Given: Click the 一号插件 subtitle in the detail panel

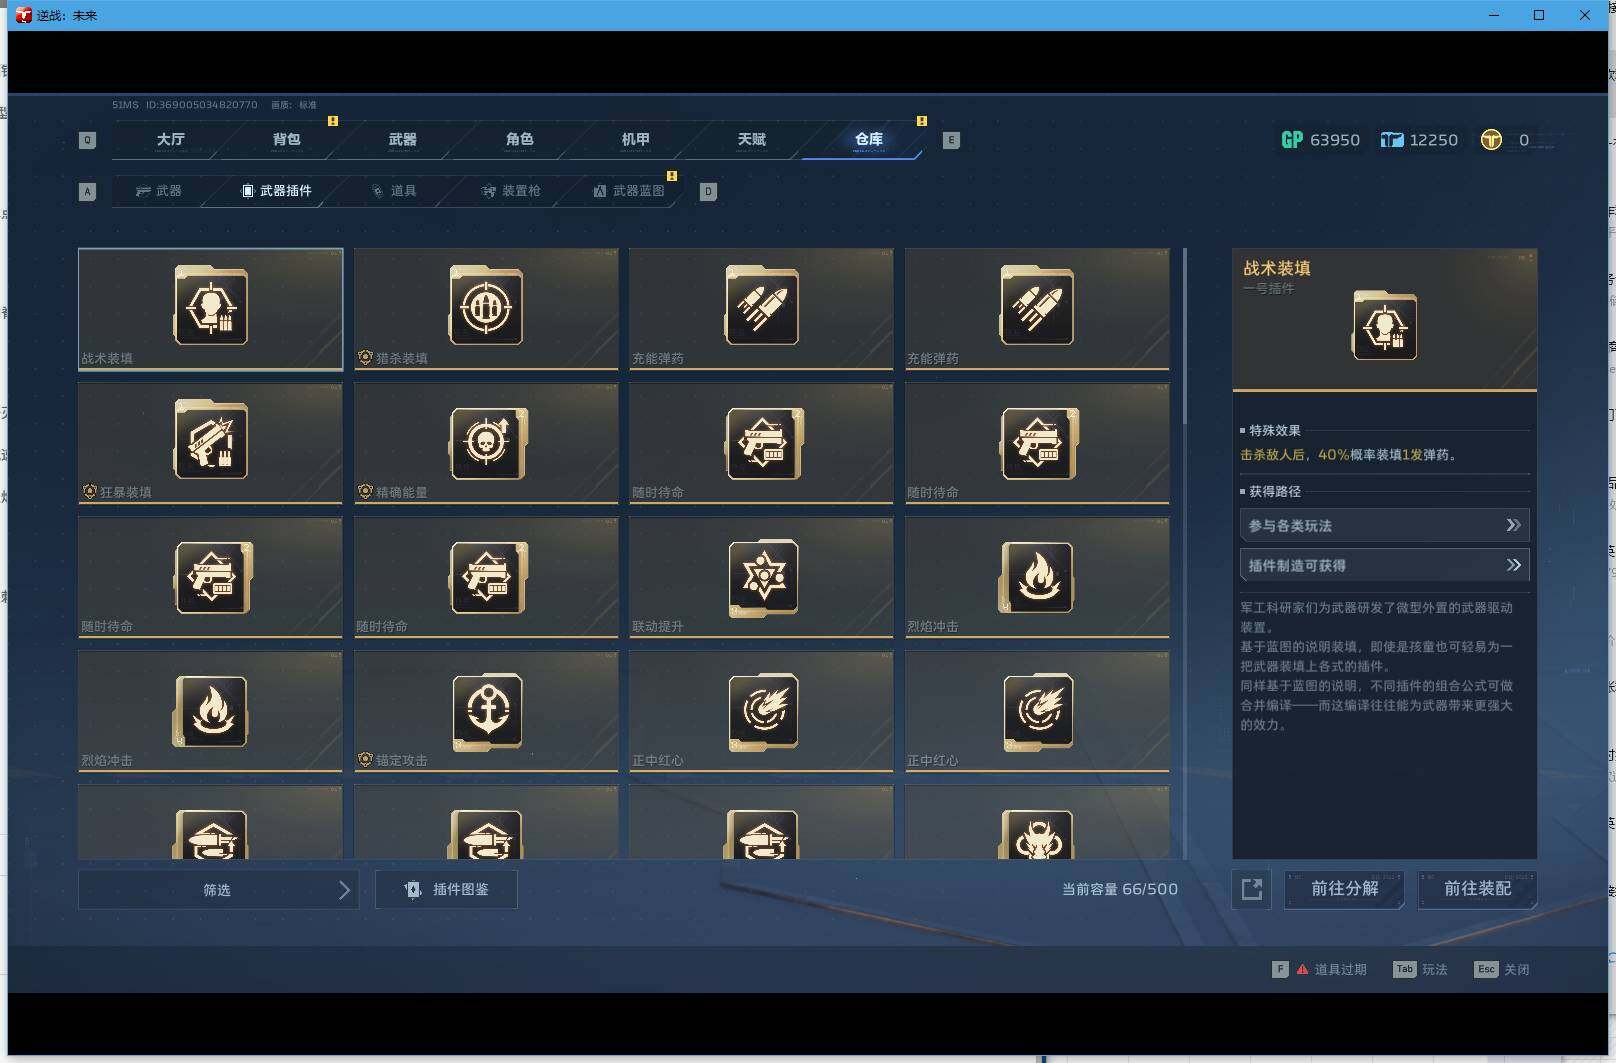Looking at the screenshot, I should [1268, 288].
